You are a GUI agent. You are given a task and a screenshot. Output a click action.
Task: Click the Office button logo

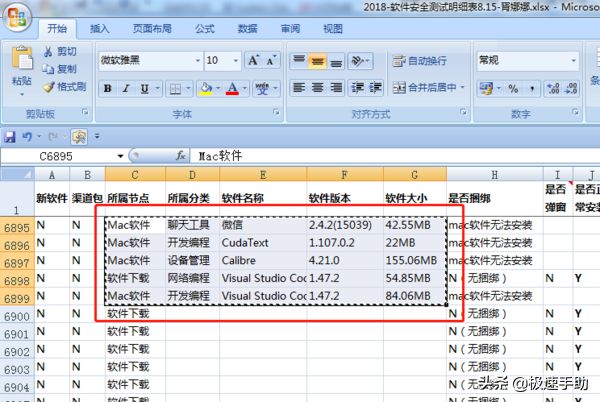tap(16, 17)
